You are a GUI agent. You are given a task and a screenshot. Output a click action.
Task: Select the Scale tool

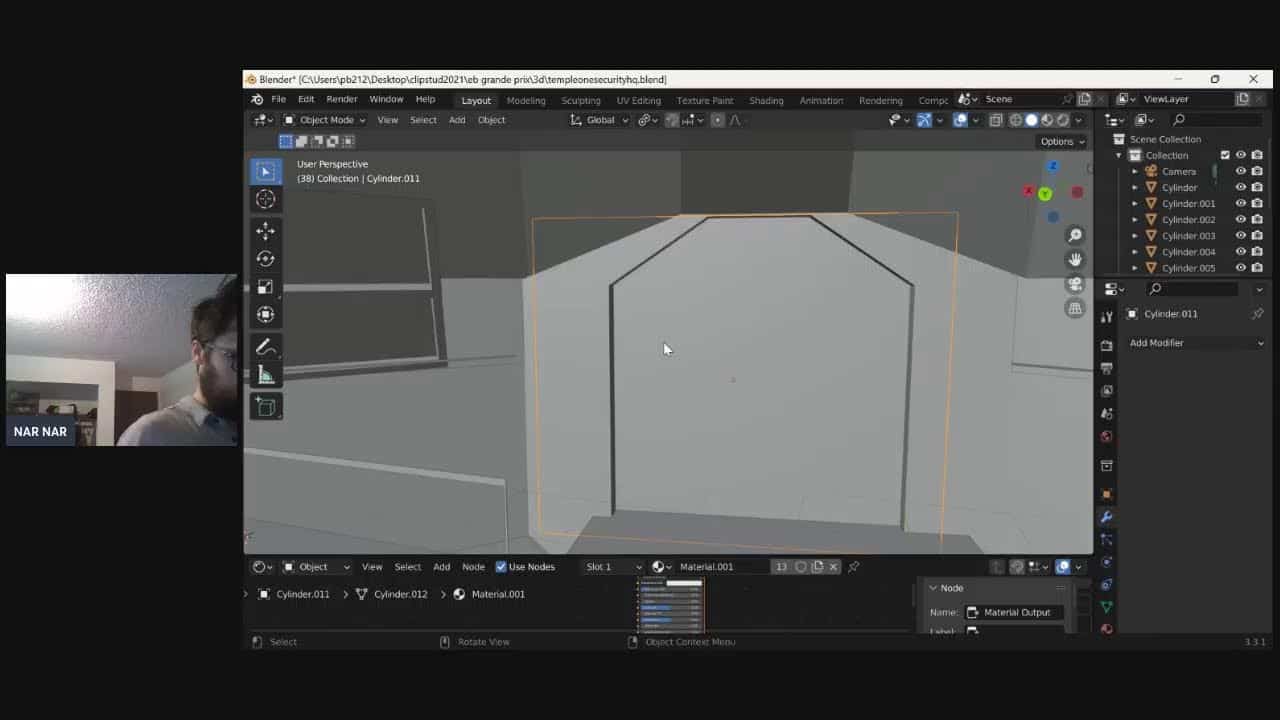[265, 287]
